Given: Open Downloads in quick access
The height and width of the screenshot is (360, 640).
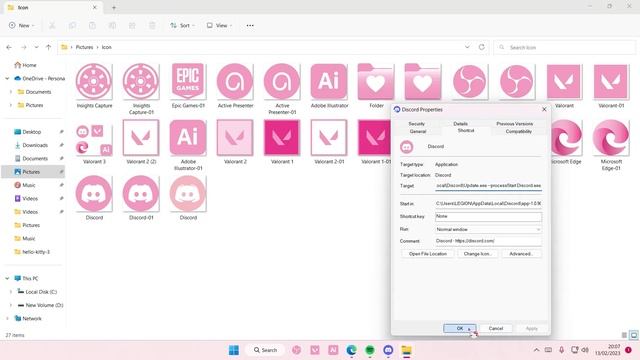Looking at the screenshot, I should coord(35,145).
